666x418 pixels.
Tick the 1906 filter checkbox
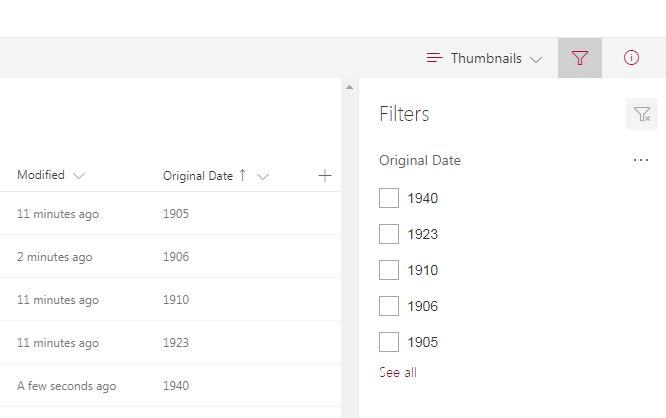(389, 306)
